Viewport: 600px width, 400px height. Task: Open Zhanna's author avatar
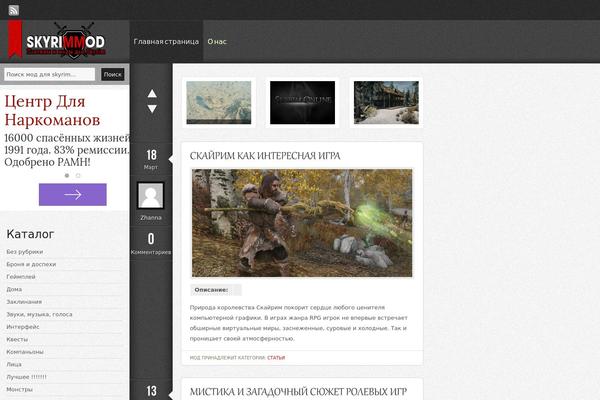tap(151, 196)
